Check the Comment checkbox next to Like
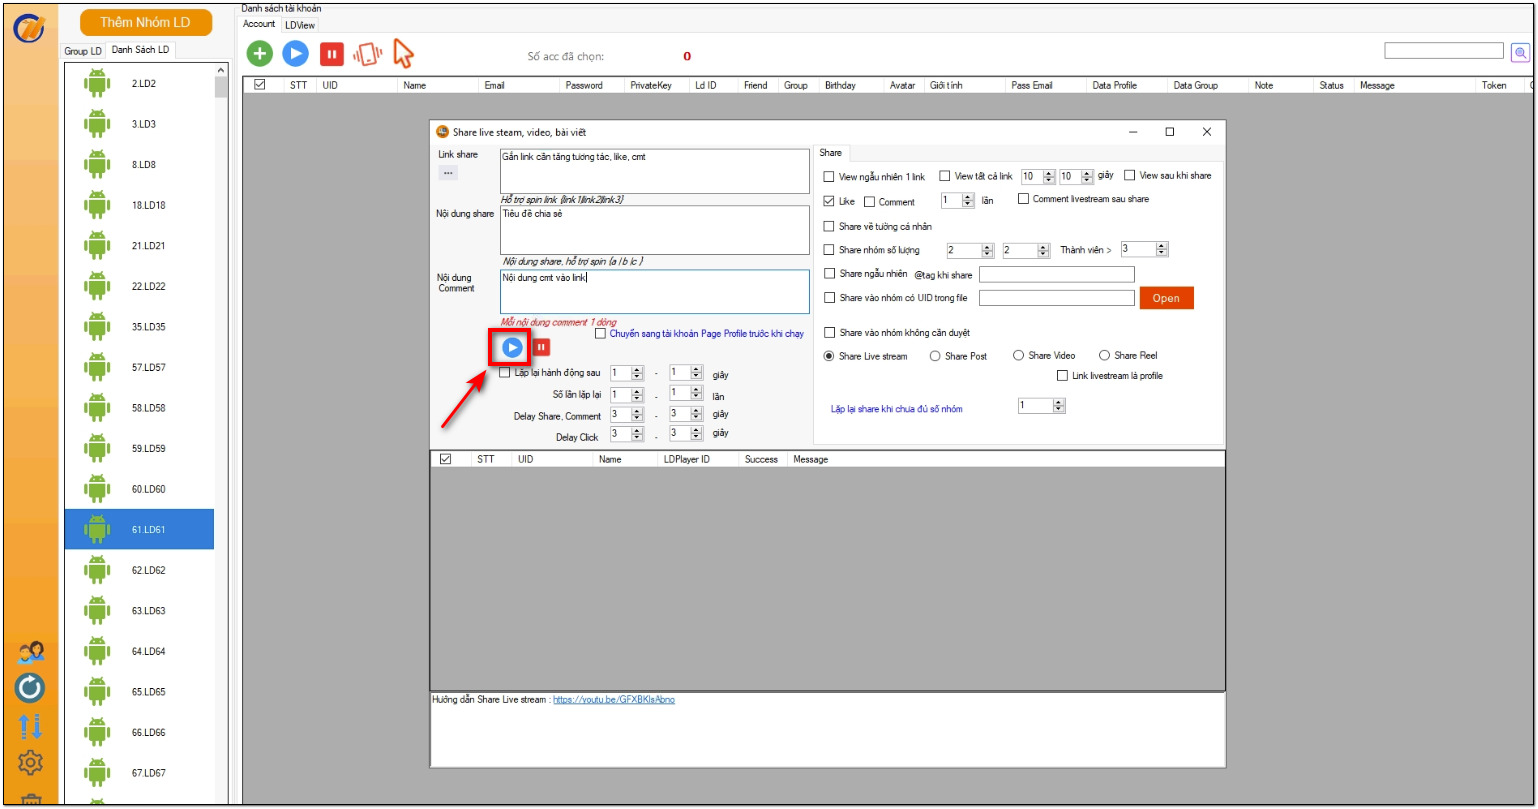 coord(869,201)
